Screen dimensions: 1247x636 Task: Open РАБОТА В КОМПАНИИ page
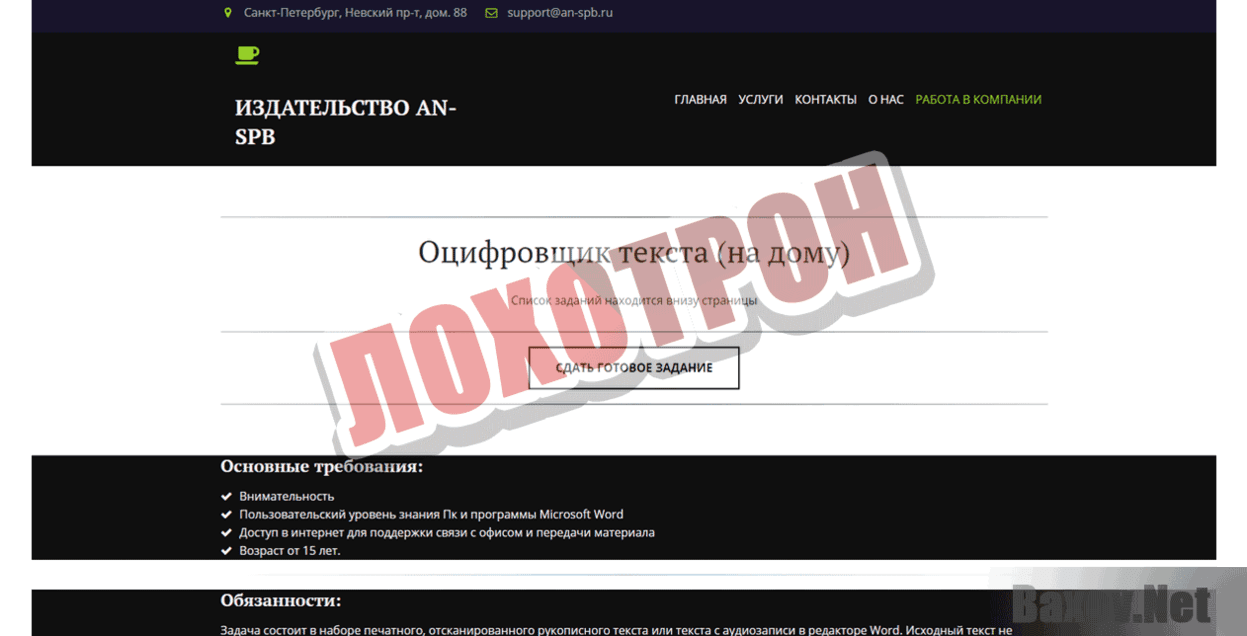[x=978, y=99]
